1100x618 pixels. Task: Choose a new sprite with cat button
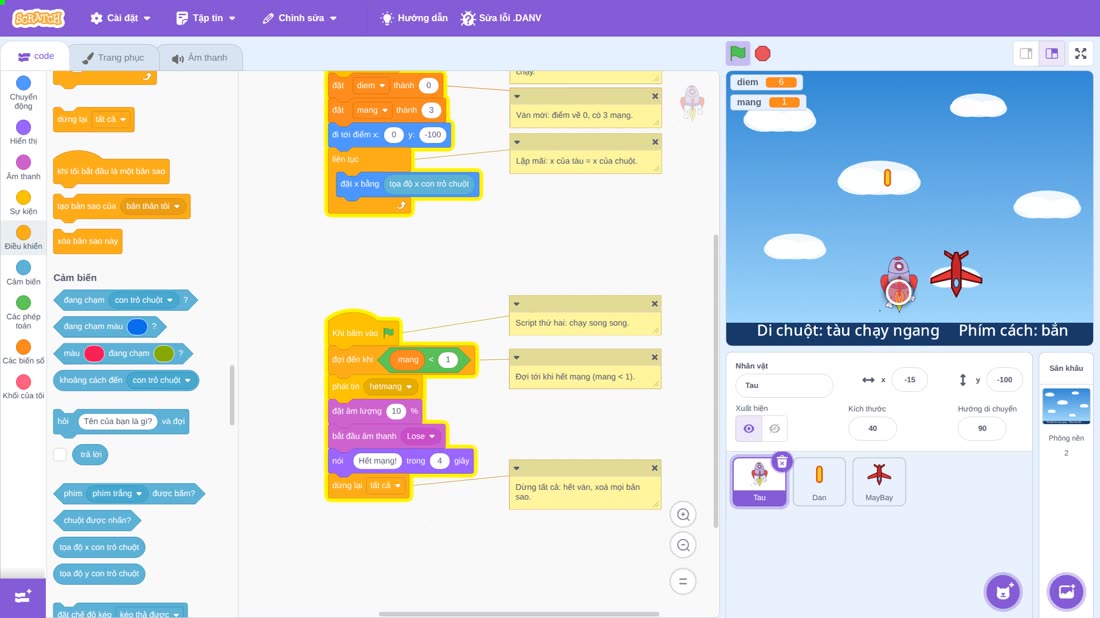(x=1003, y=591)
